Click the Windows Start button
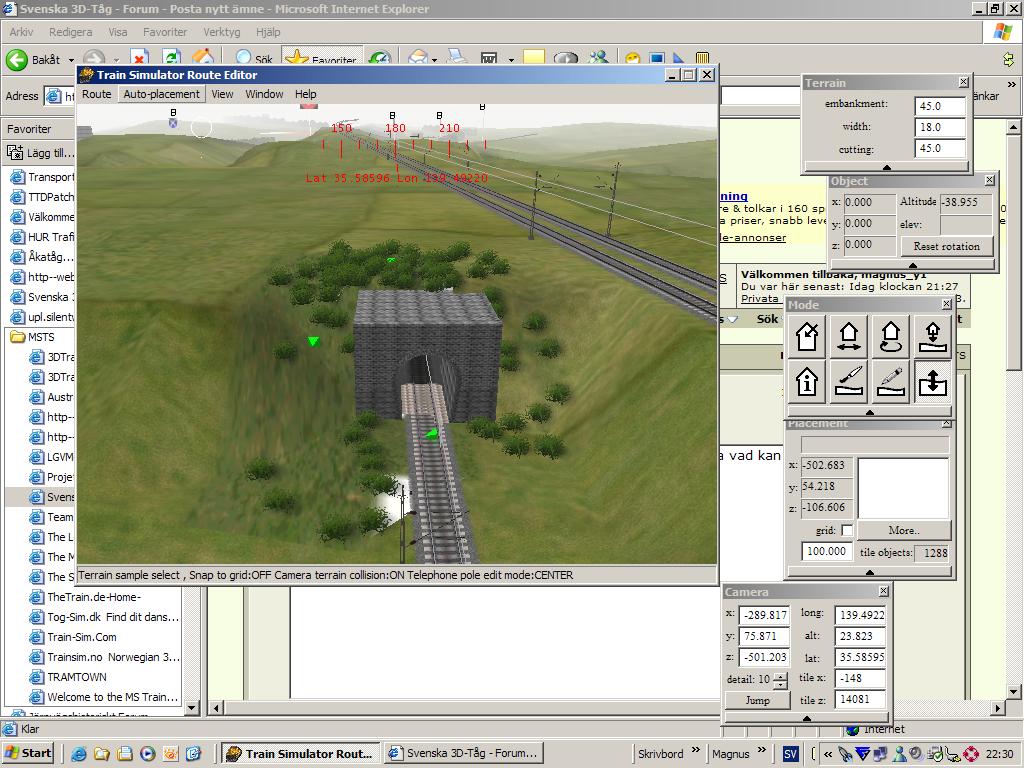1024x768 pixels. [29, 753]
